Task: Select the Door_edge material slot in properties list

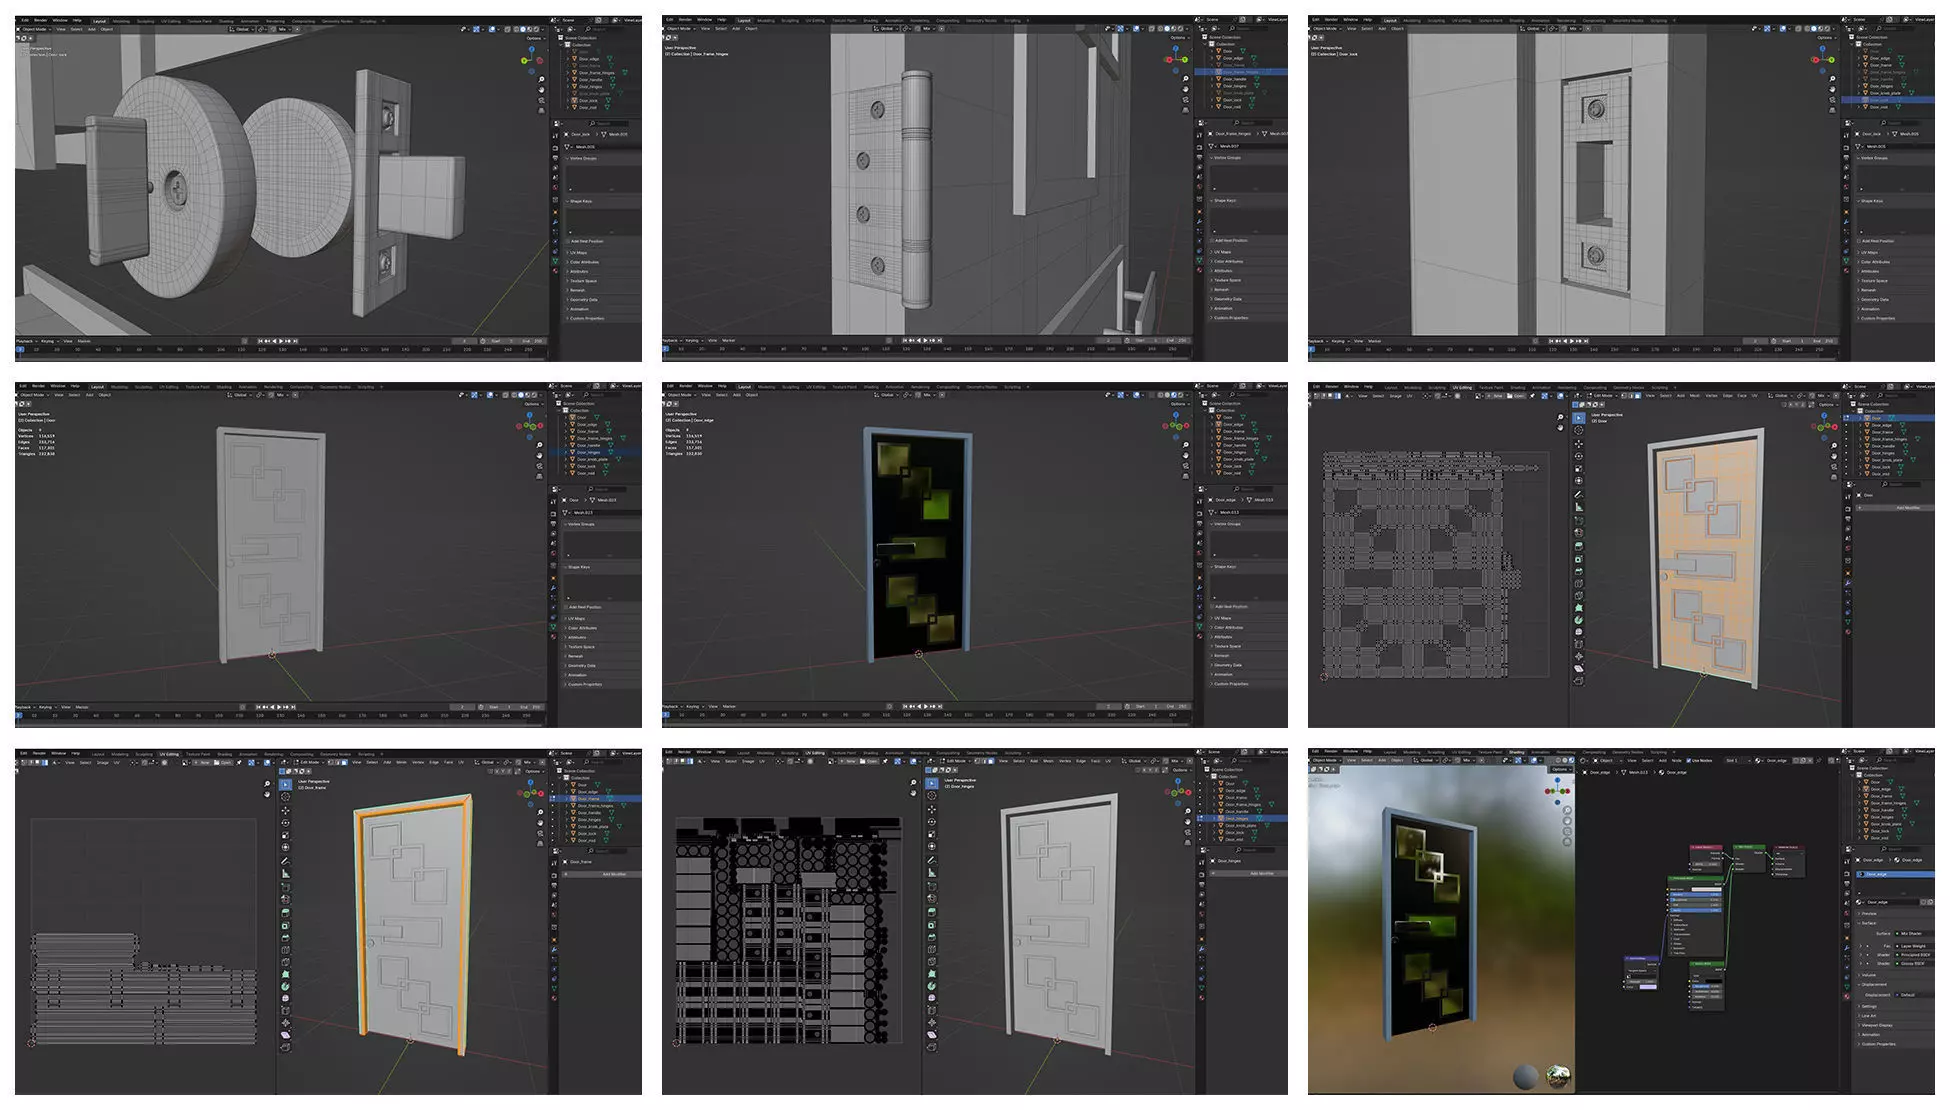Action: pos(1877,874)
